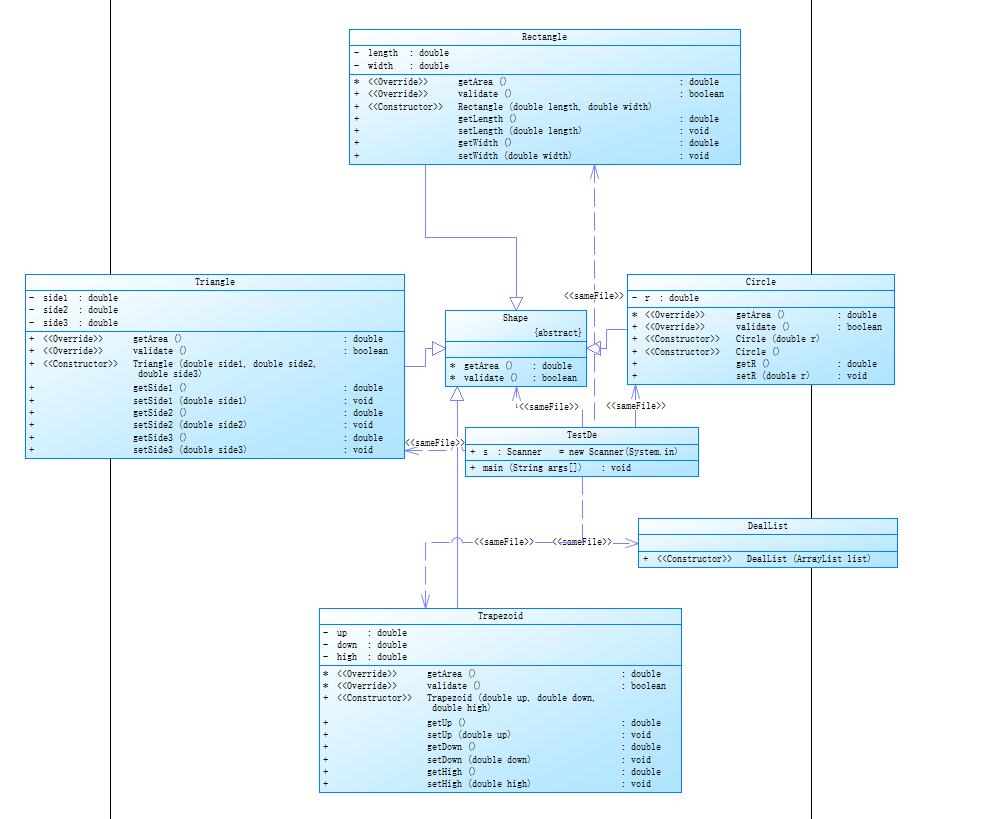Click r attribute in Circle

tap(665, 298)
